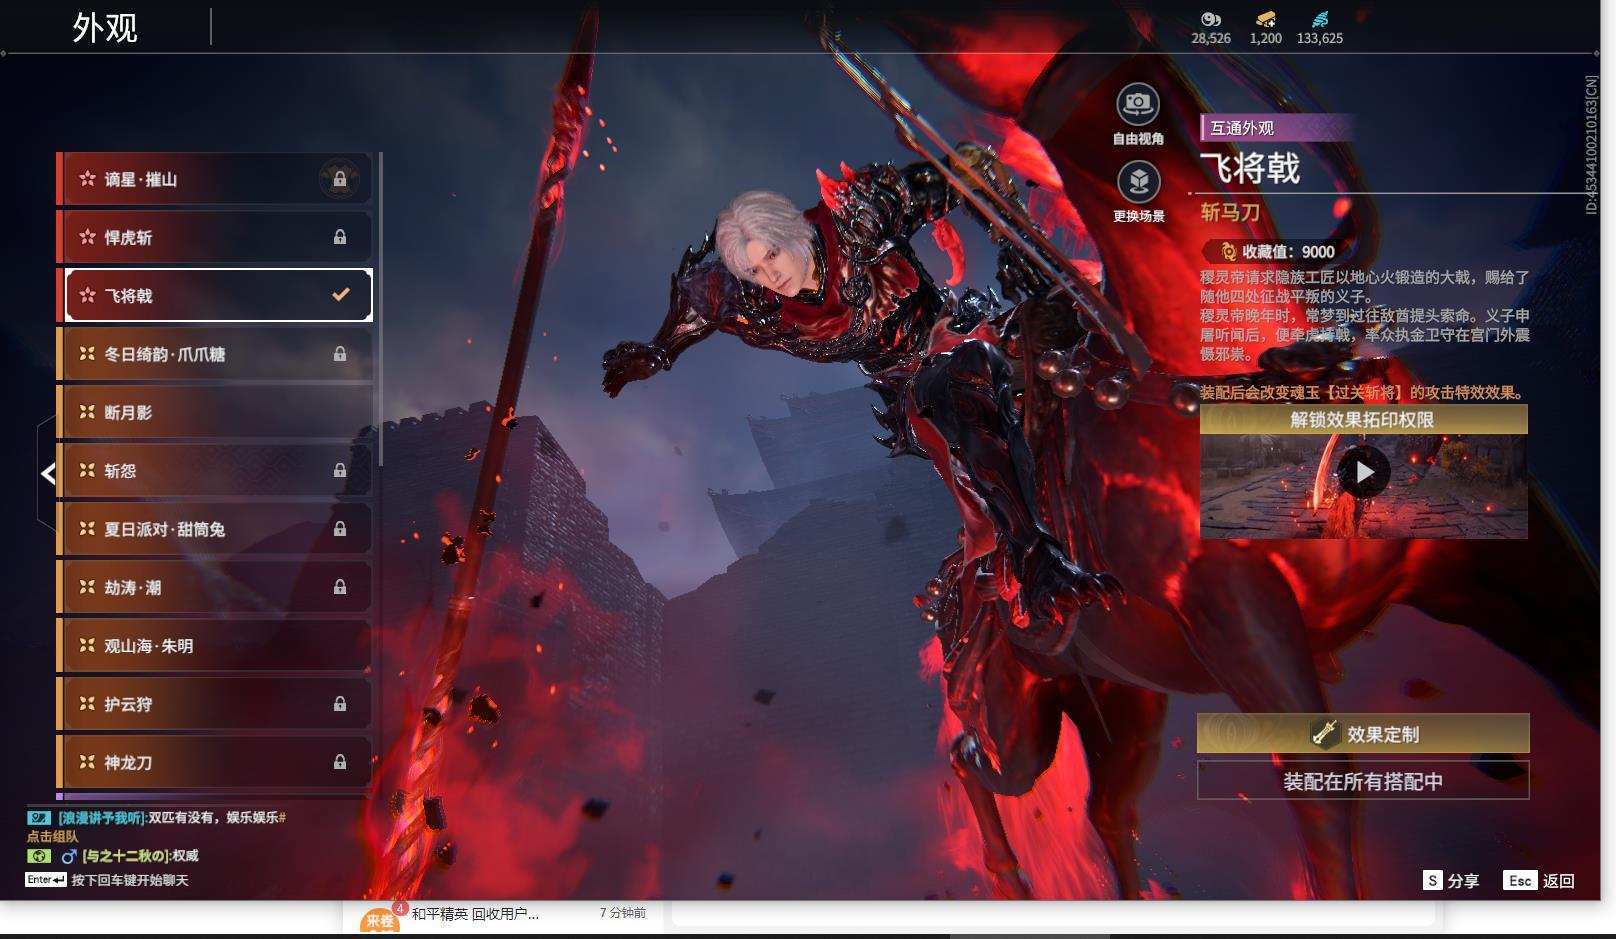
Task: Select the 斩怨 skin
Action: 215,470
